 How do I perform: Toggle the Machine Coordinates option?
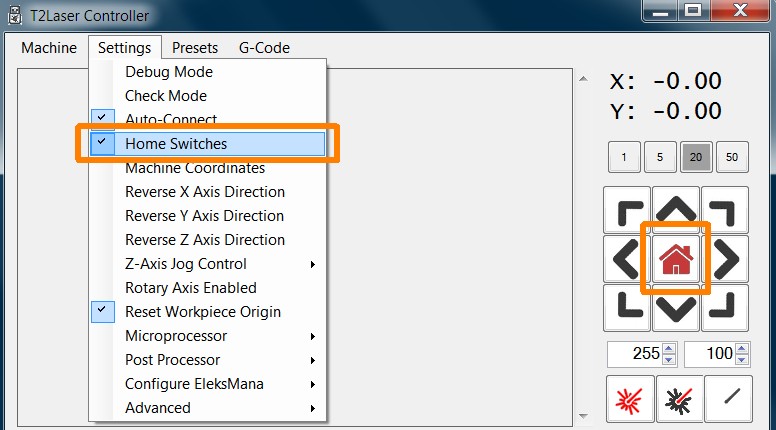point(207,168)
